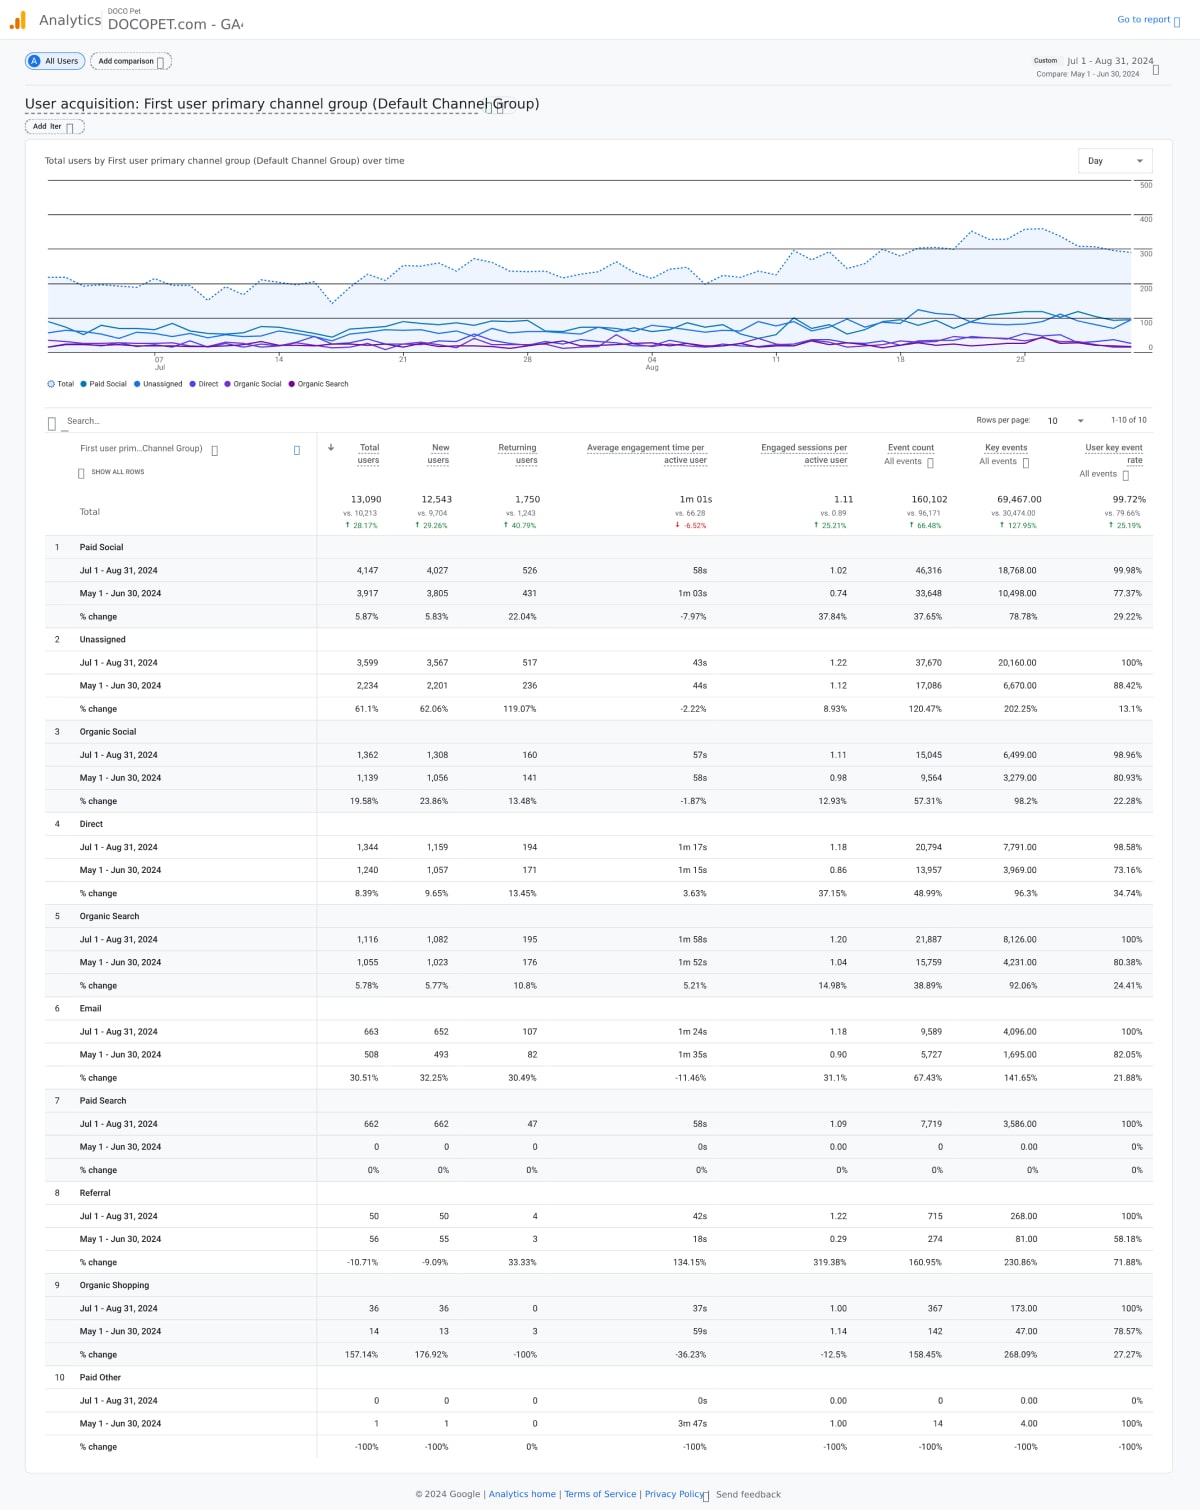1200x1510 pixels.
Task: Click the 1-10 of 10 pagination label
Action: click(x=1129, y=420)
